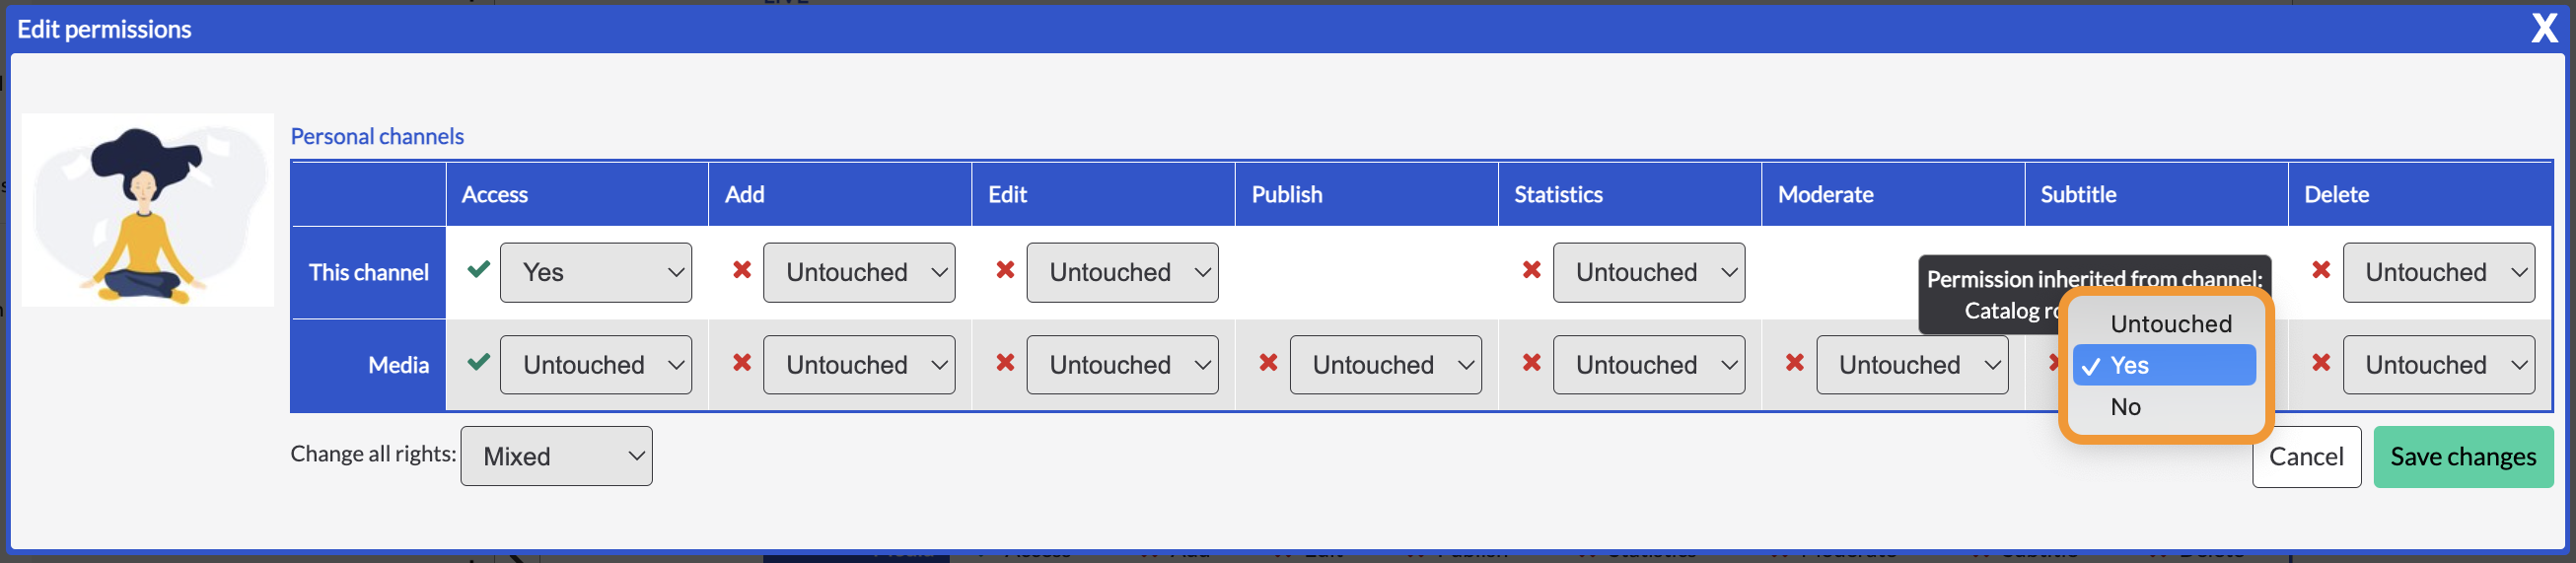
Task: Click the Cancel button
Action: tap(2306, 457)
